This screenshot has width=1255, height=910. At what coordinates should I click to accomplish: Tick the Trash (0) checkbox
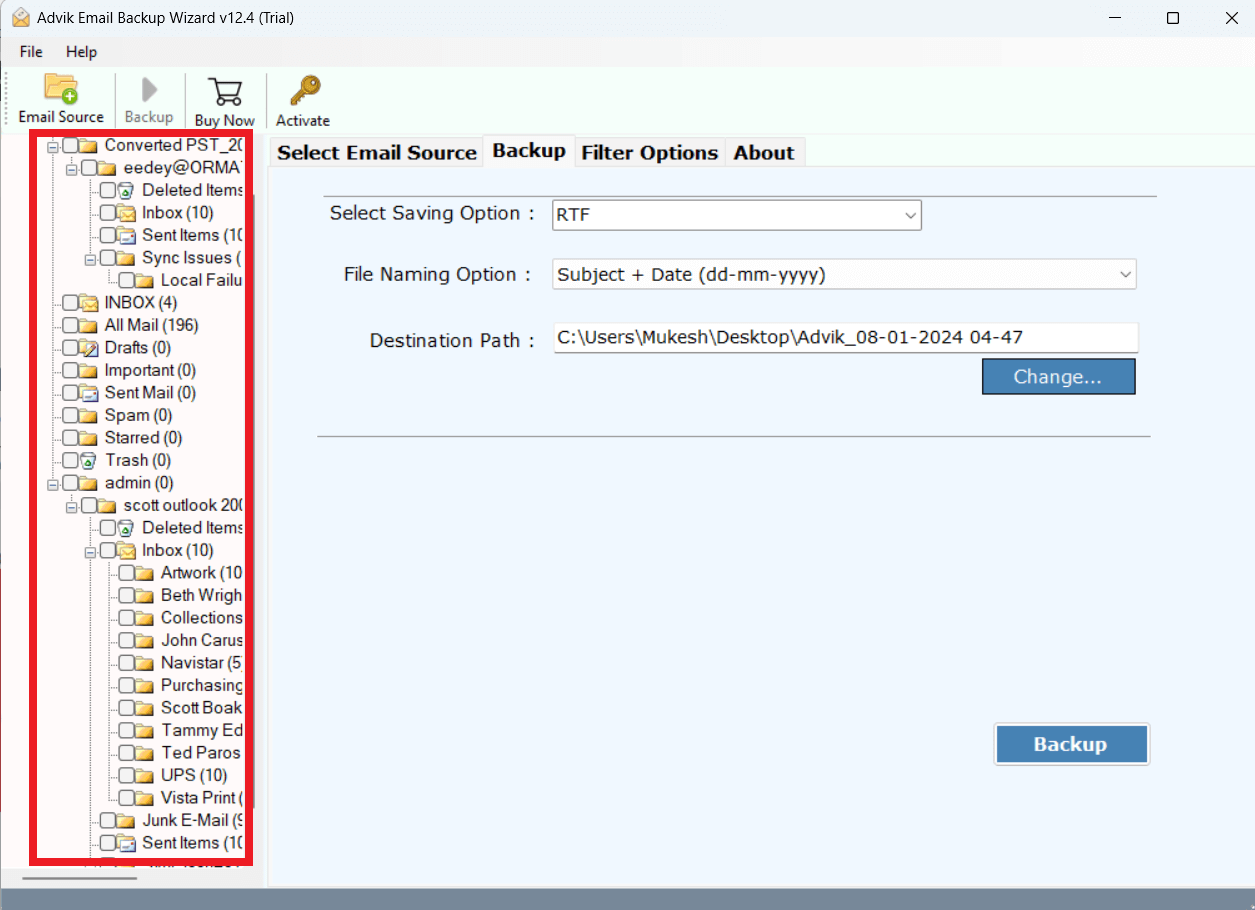[x=70, y=460]
